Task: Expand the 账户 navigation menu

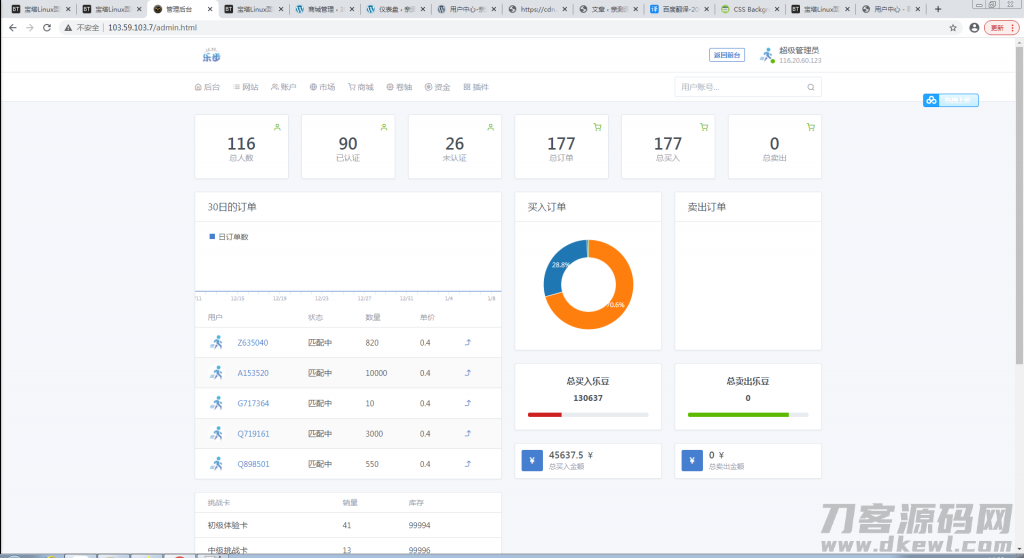Action: (x=284, y=87)
